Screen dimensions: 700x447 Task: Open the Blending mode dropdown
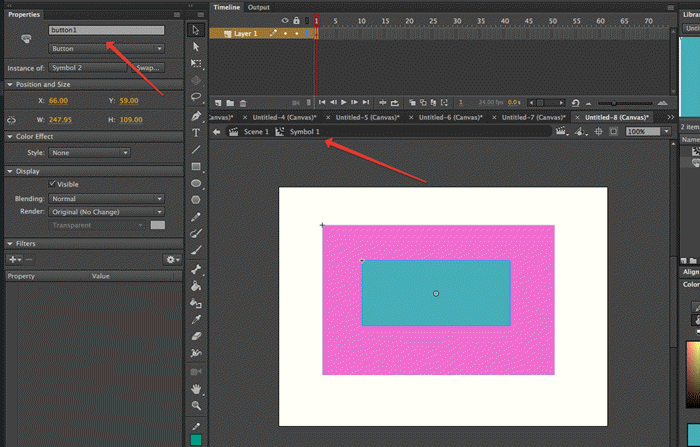coord(106,199)
